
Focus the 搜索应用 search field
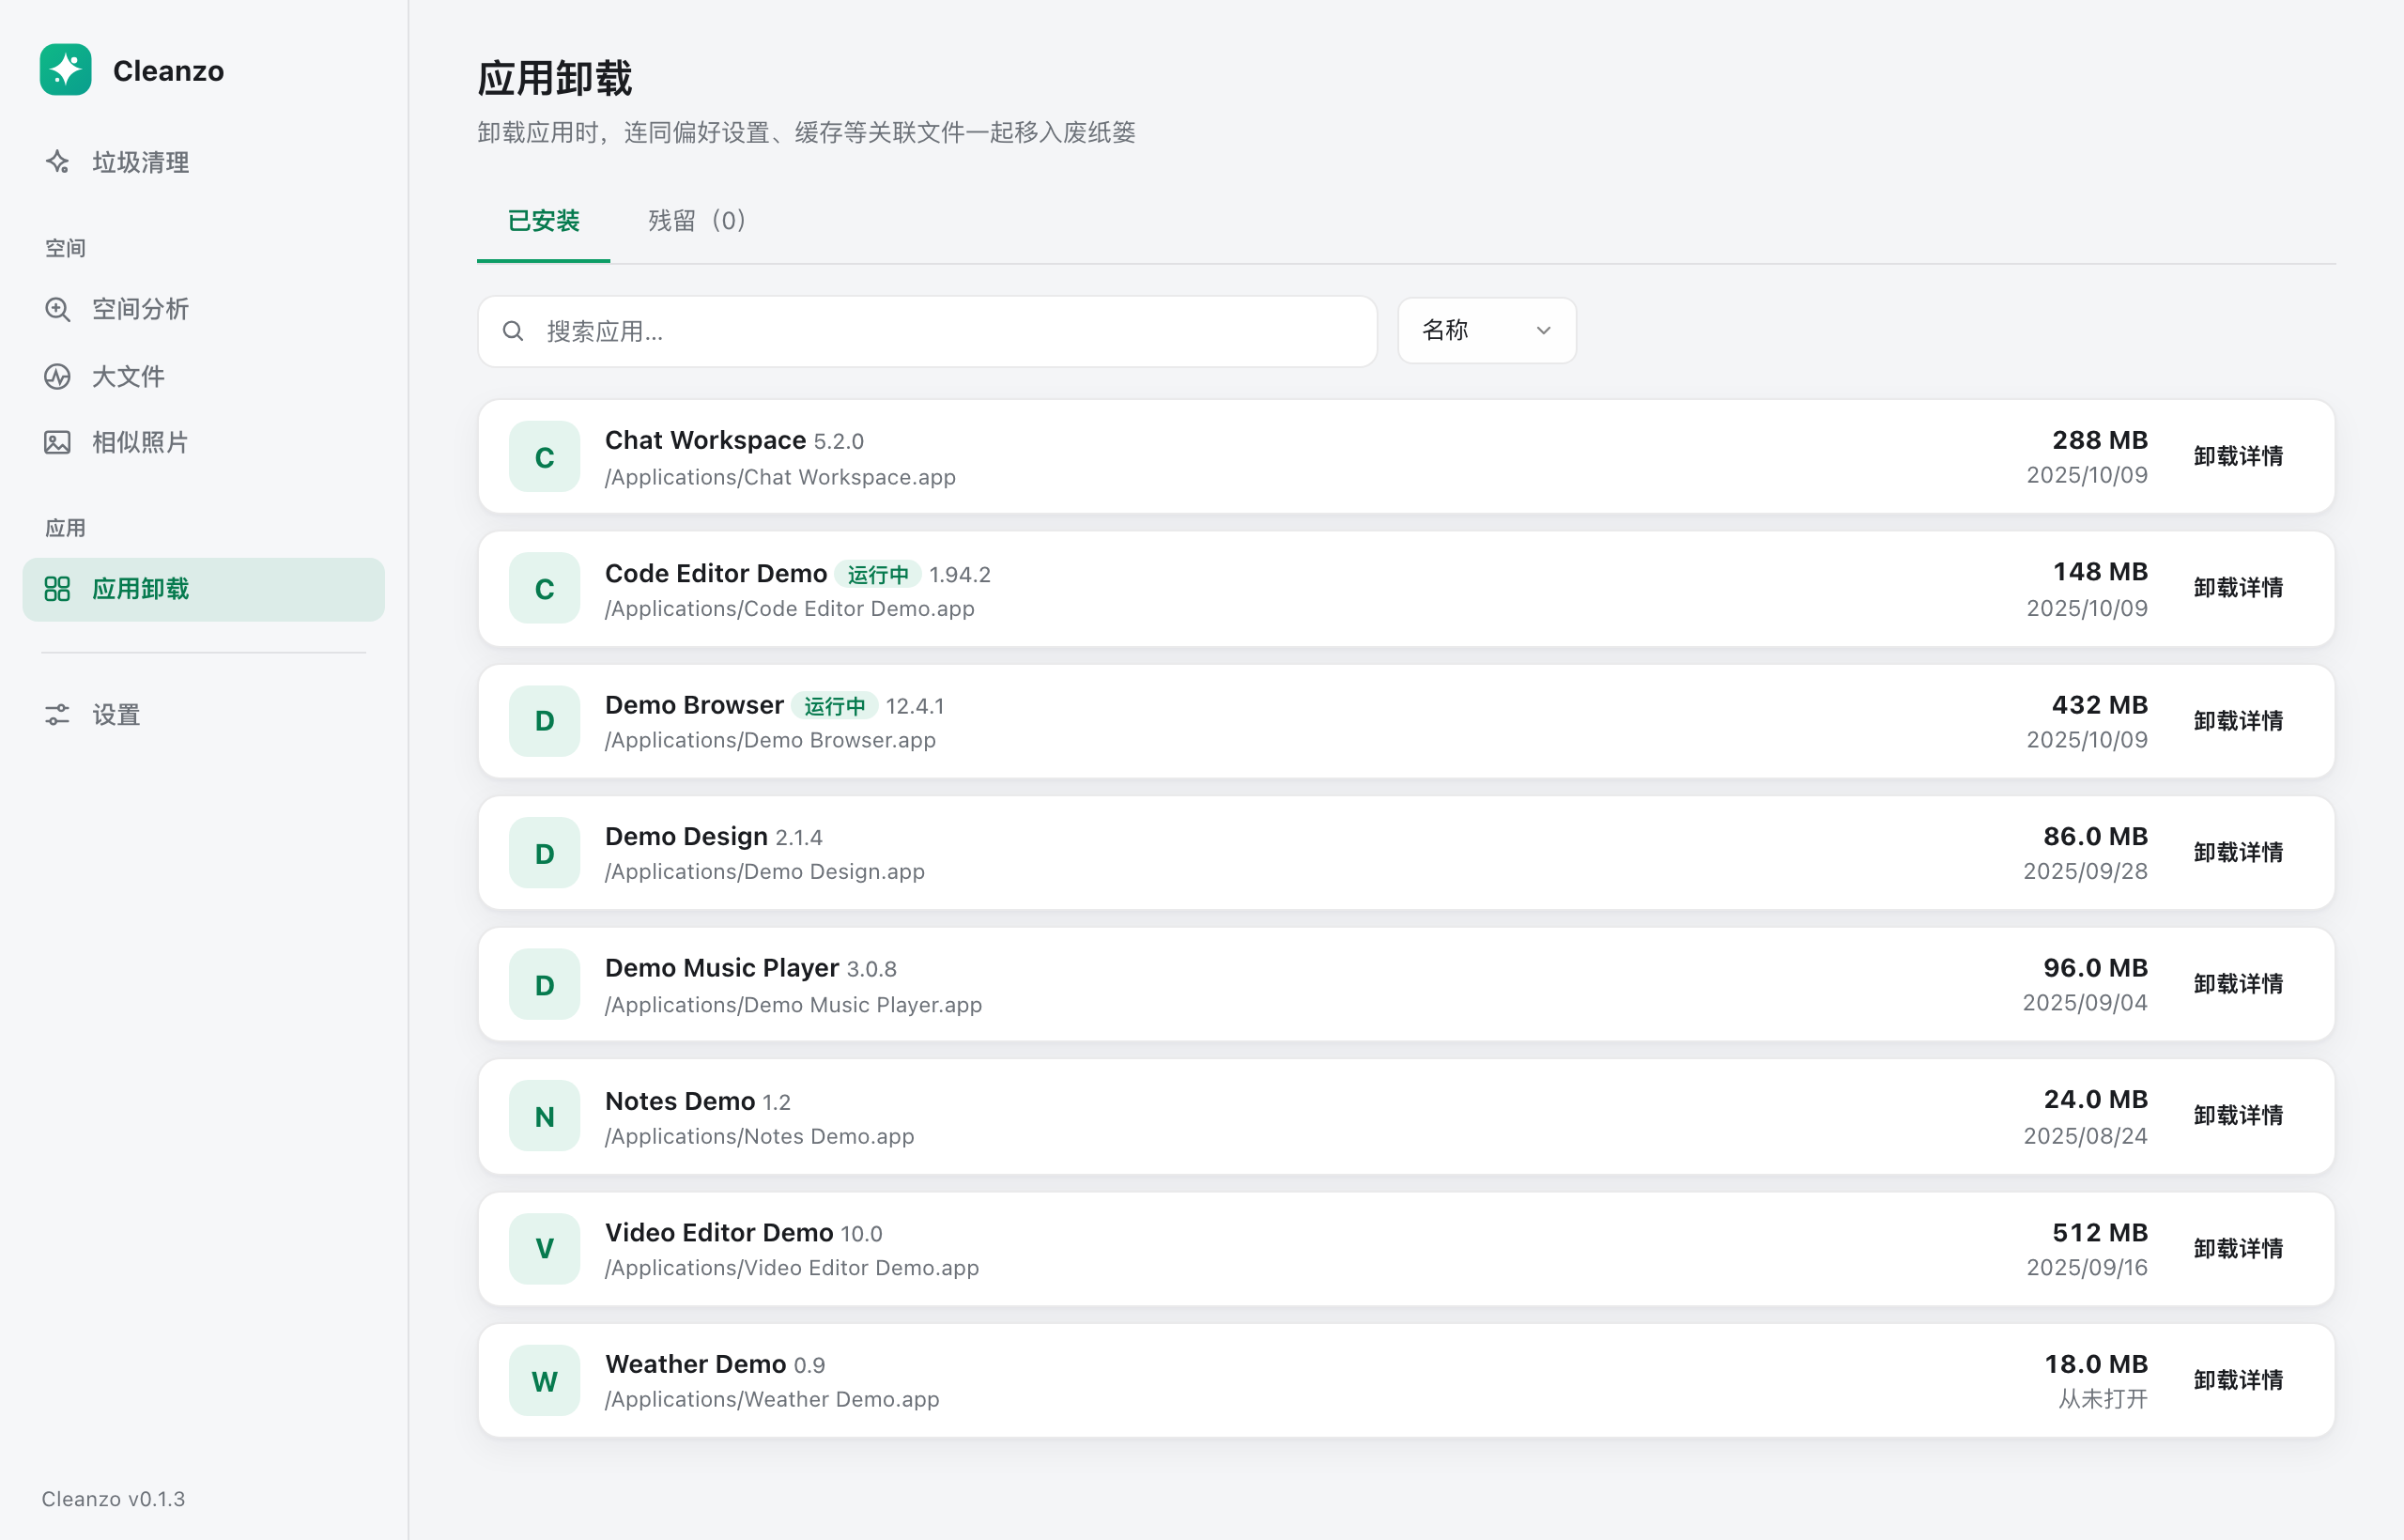[x=927, y=331]
